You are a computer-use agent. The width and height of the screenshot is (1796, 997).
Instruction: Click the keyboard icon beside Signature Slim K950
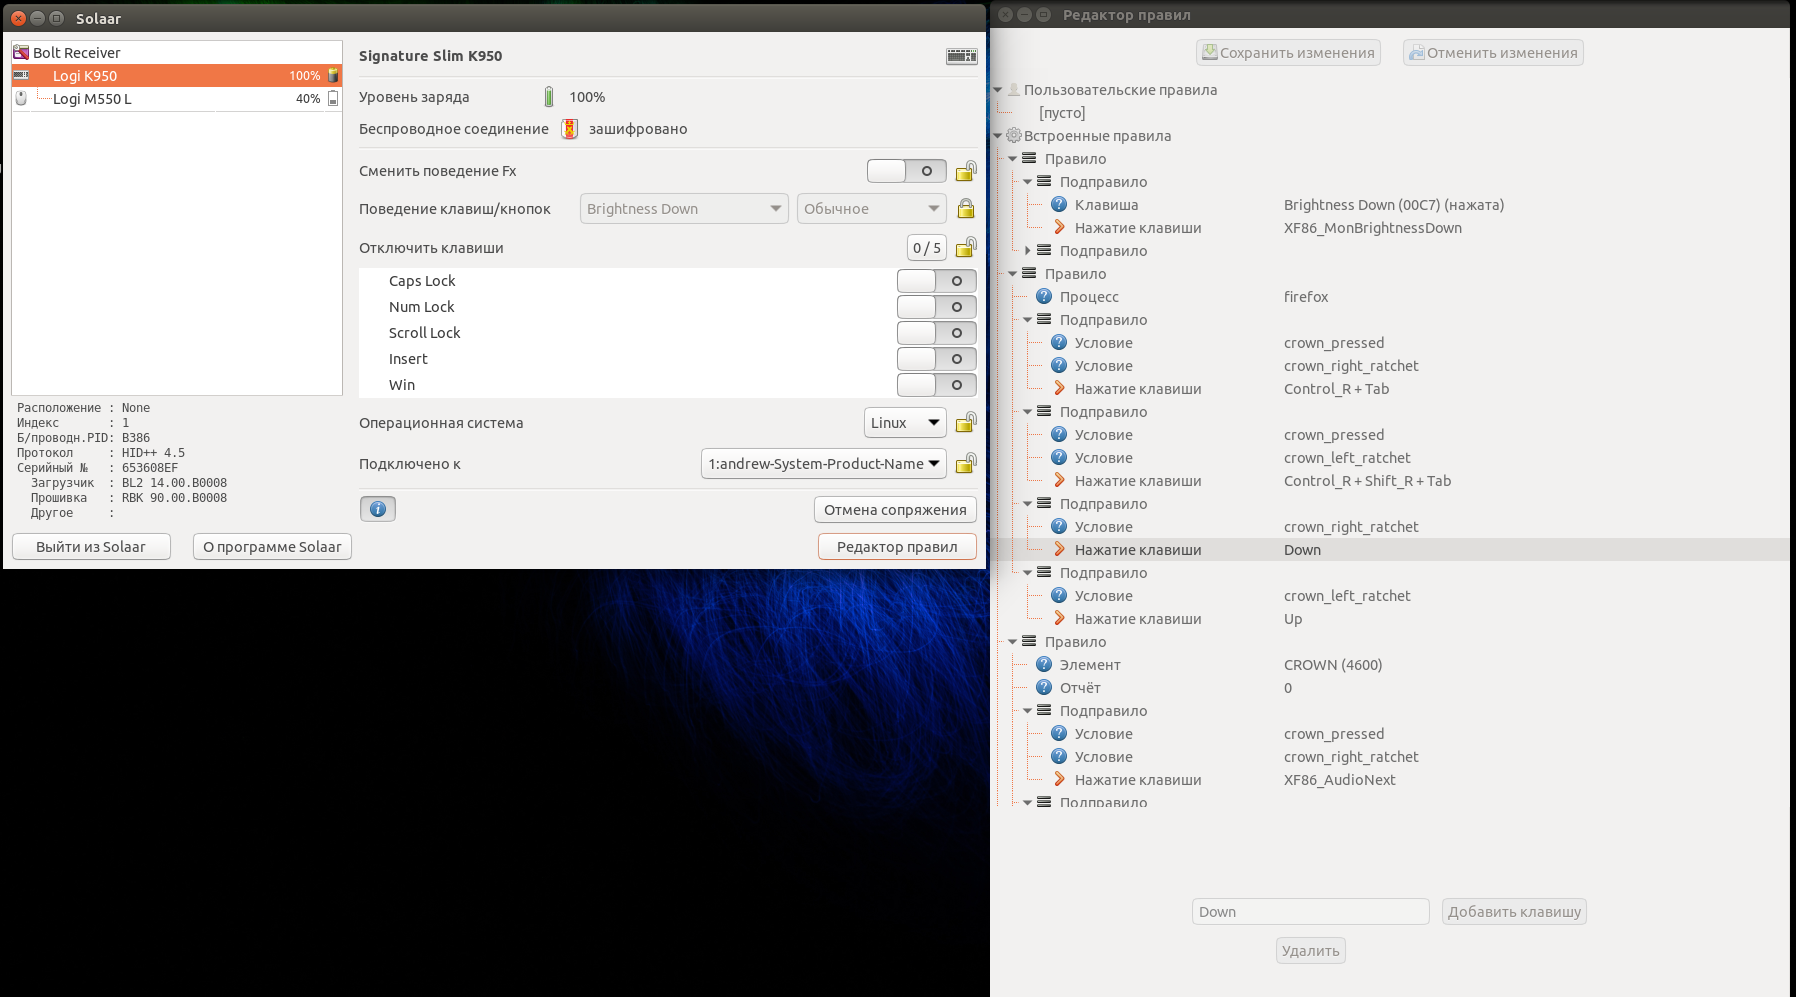click(x=961, y=56)
